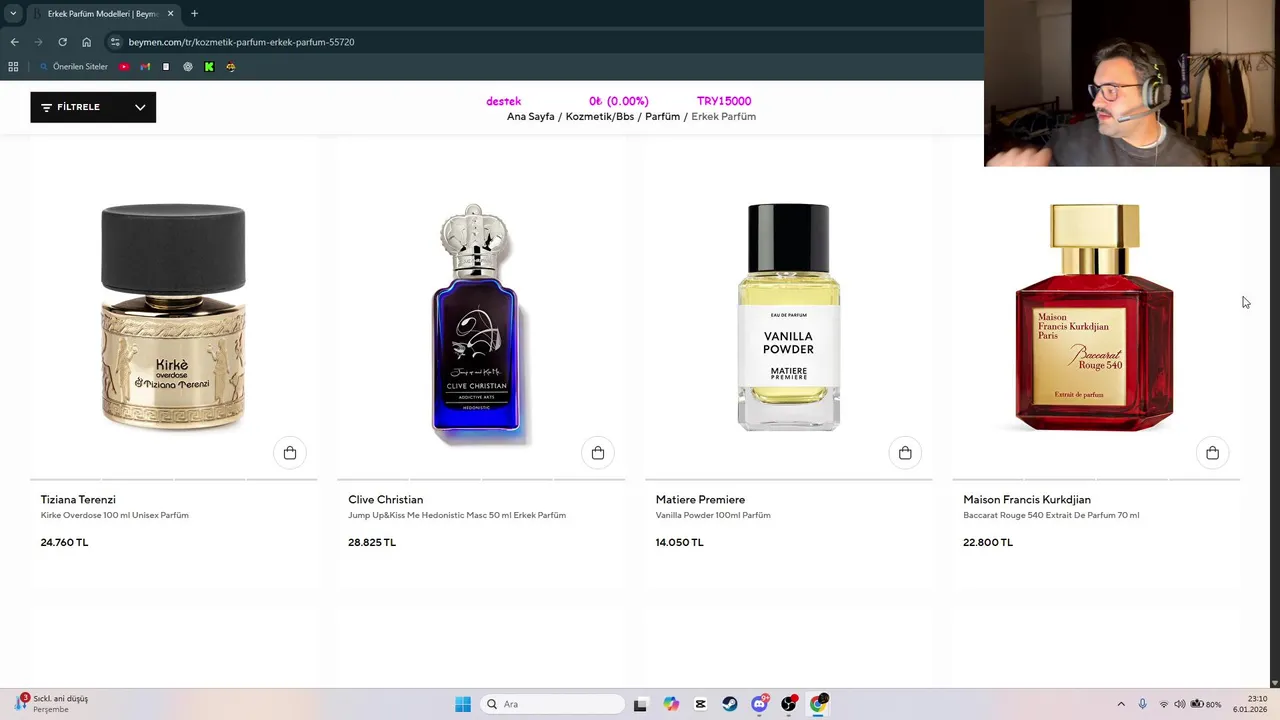Screen dimensions: 1280x720
Task: Click the 24.760 TL price
Action: coord(64,542)
